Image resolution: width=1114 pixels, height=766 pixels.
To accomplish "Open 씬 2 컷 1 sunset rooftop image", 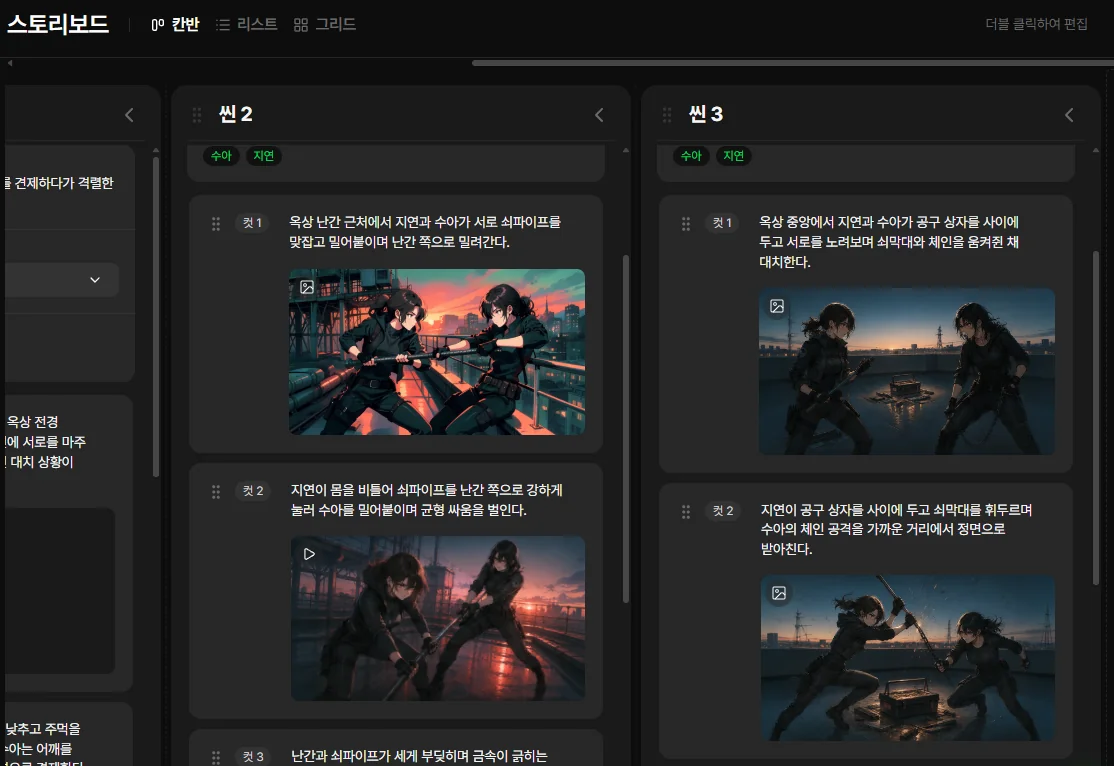I will pyautogui.click(x=437, y=352).
